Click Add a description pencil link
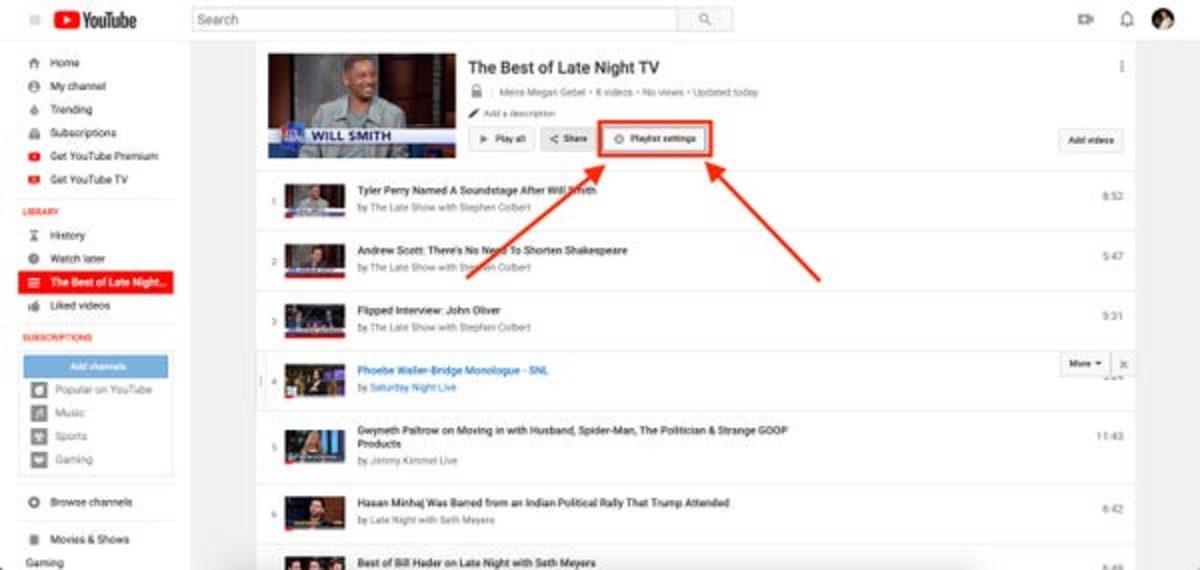The height and width of the screenshot is (570, 1200). click(512, 114)
